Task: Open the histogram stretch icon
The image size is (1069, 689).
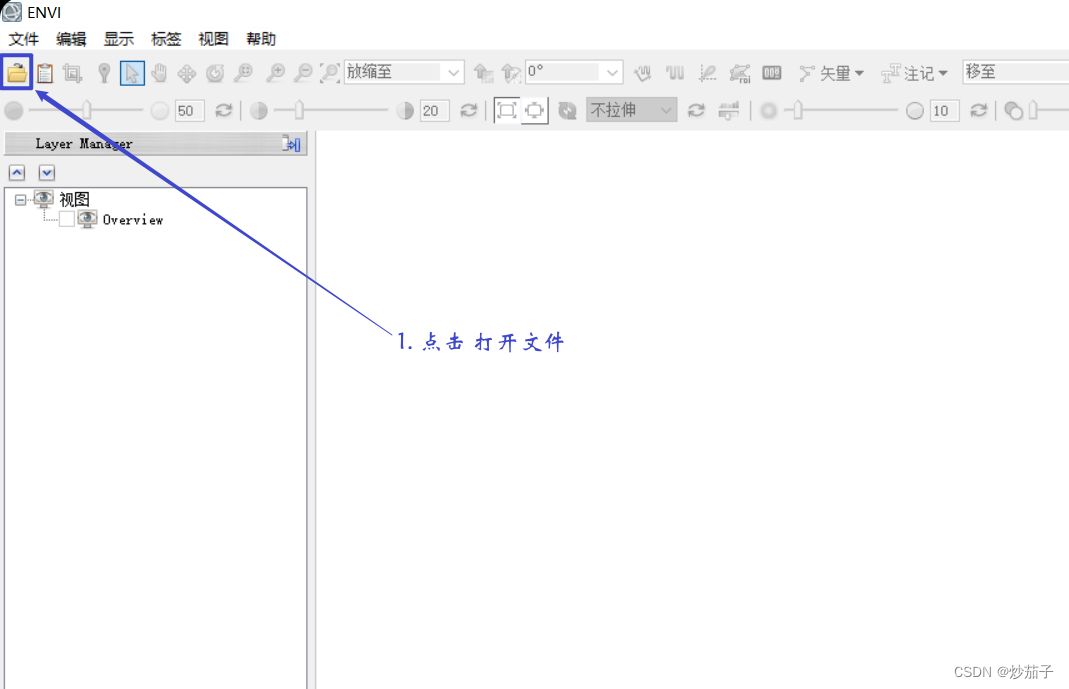Action: click(x=729, y=110)
